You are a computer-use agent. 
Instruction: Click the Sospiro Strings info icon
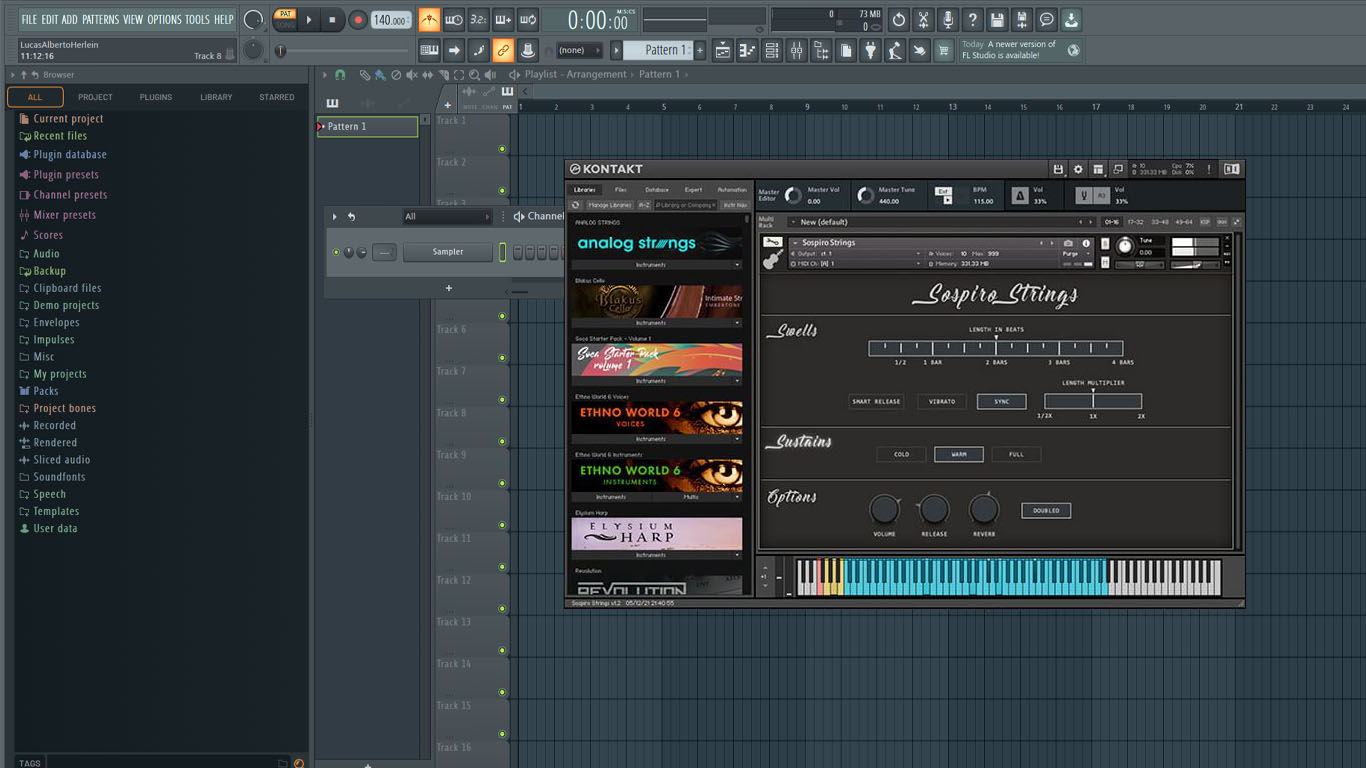point(1086,243)
